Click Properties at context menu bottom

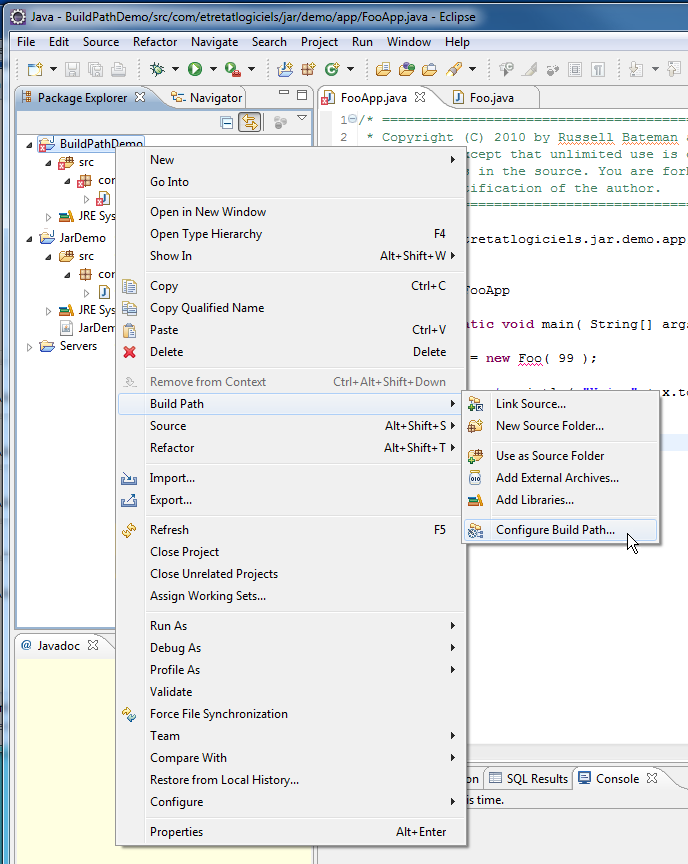click(x=291, y=832)
